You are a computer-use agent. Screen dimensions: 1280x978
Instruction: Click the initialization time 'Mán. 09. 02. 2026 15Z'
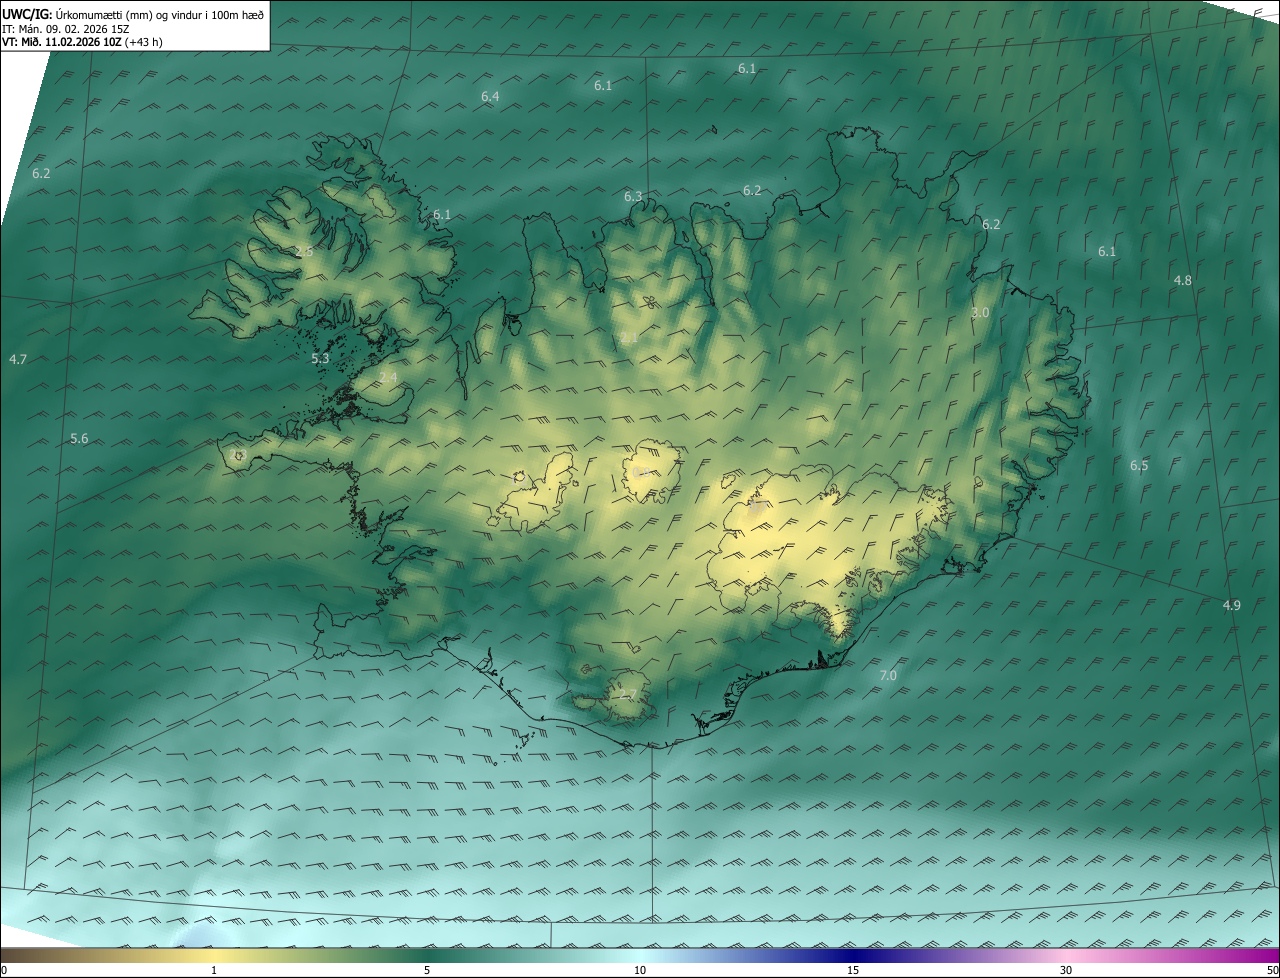coord(74,28)
